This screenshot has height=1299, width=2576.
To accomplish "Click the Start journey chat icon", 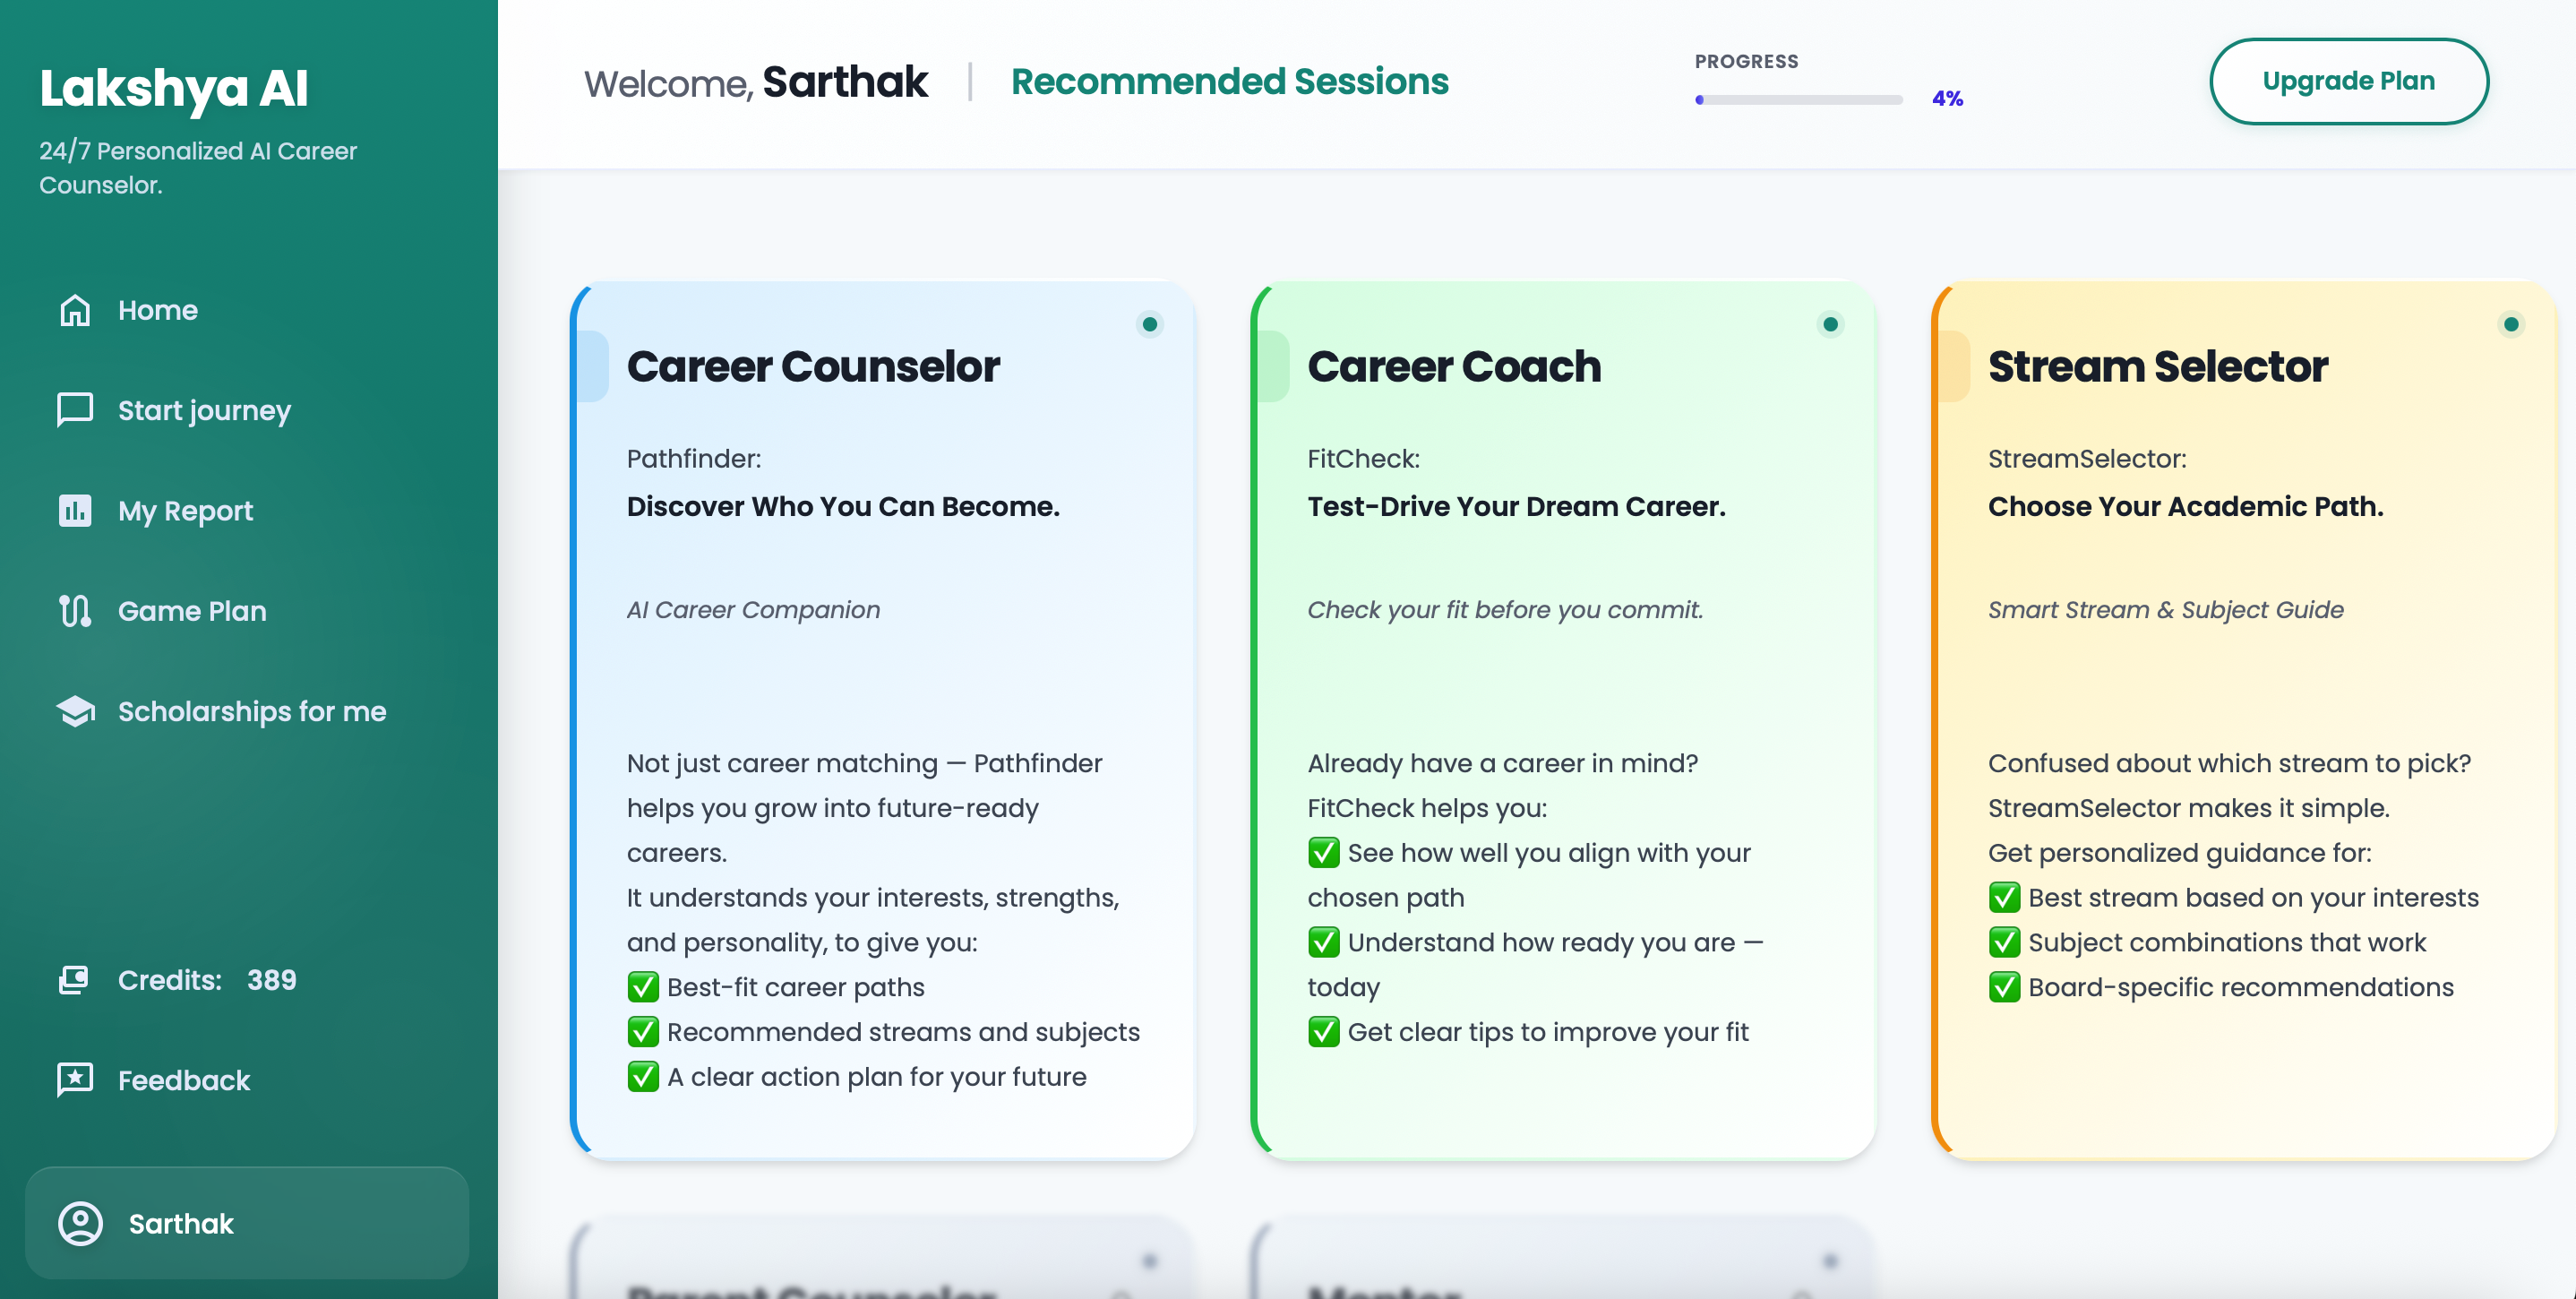I will (75, 410).
